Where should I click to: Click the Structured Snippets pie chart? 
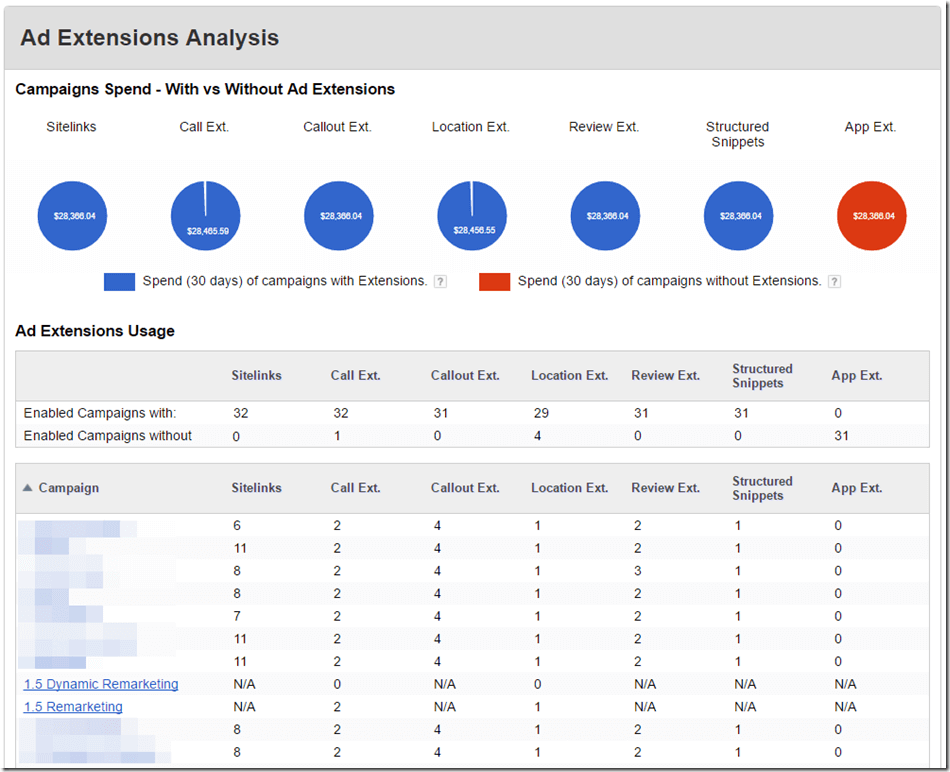[x=738, y=215]
